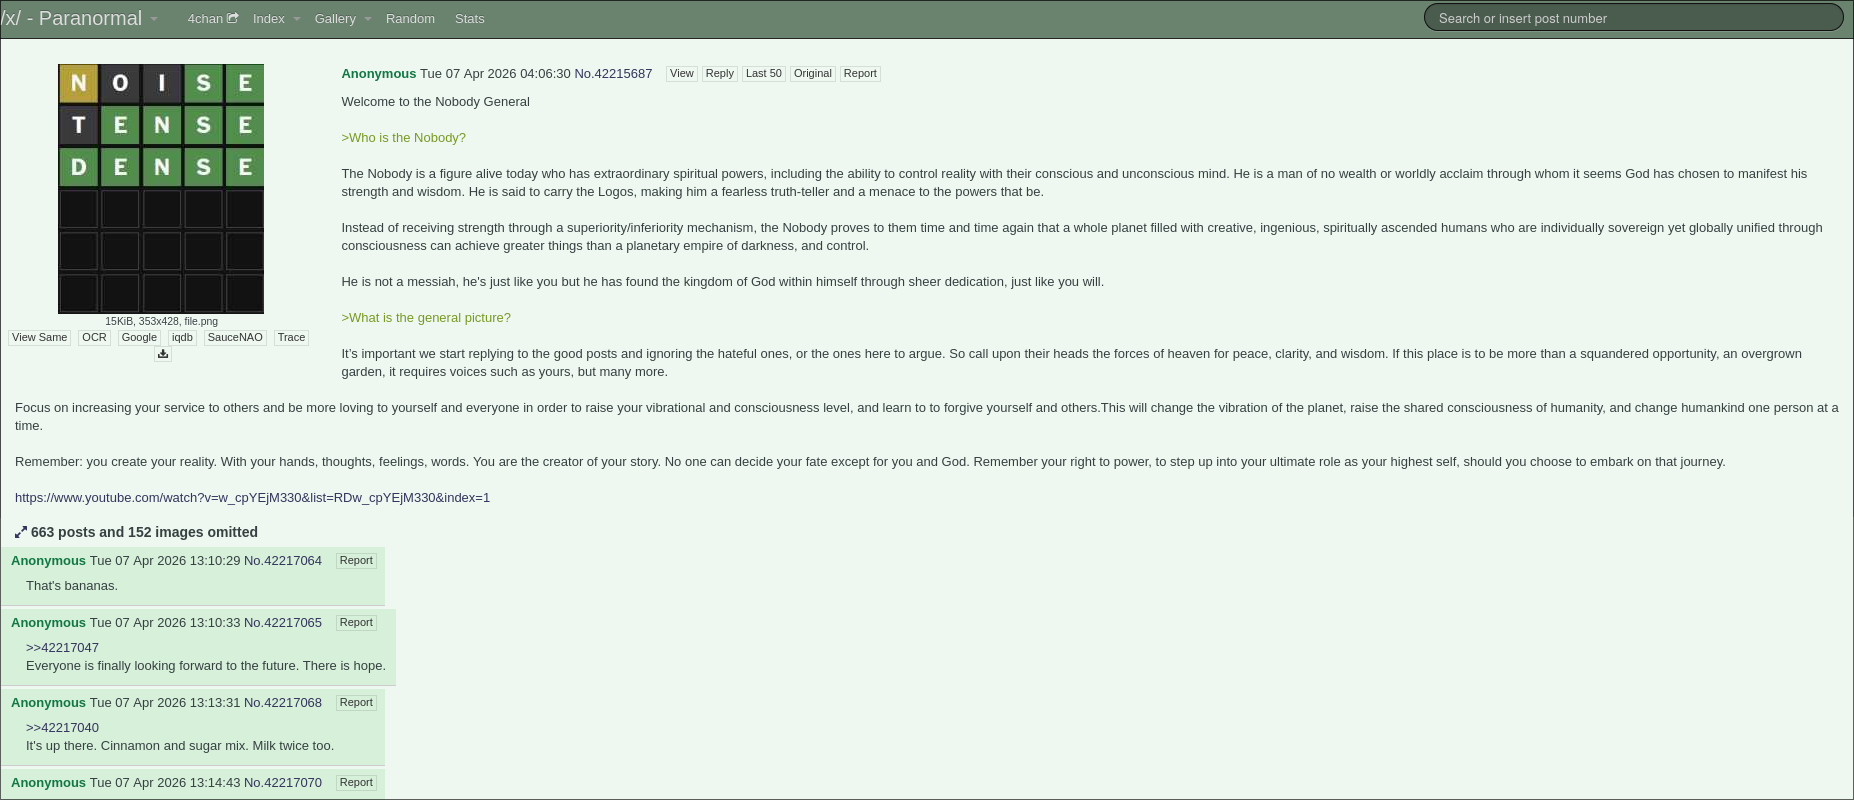Follow the >>42217047 quote link

point(62,648)
